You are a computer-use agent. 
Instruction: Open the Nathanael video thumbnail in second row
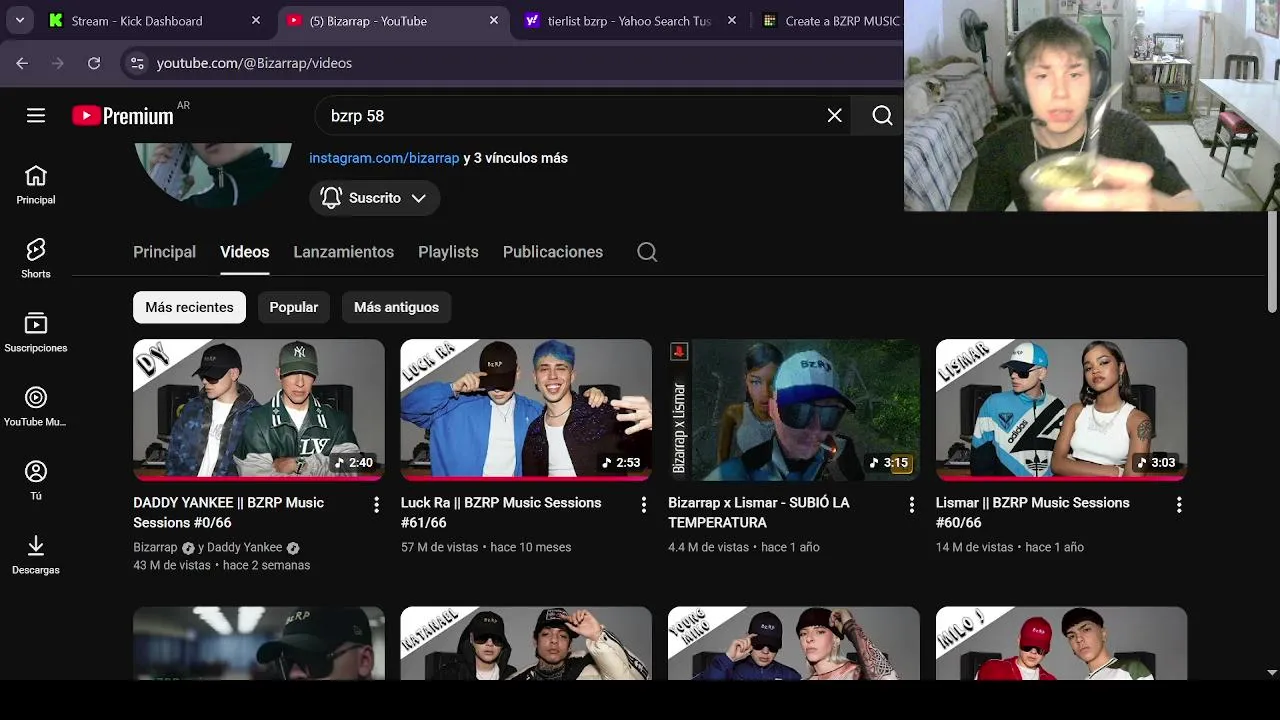point(526,643)
